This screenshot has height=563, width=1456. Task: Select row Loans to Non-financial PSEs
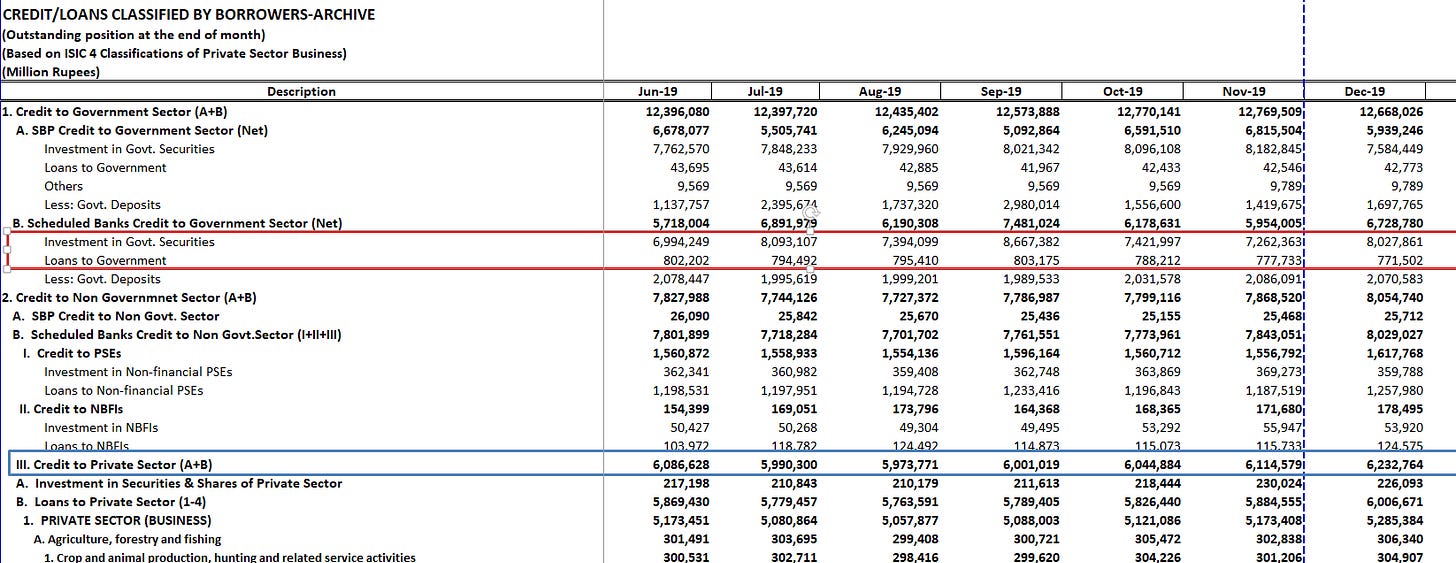pos(123,390)
